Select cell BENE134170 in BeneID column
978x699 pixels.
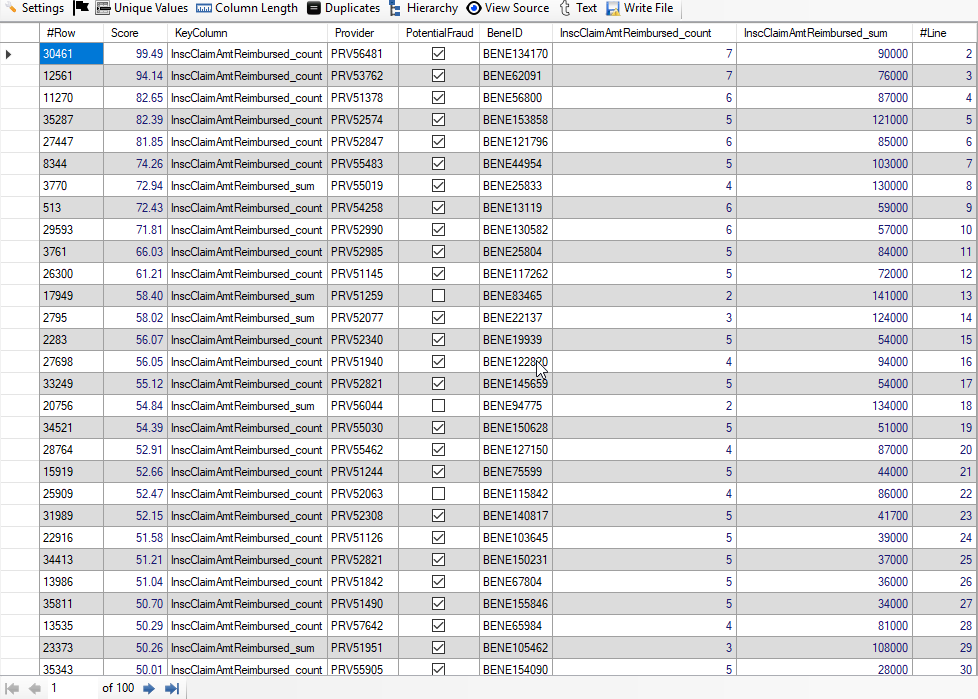coord(515,54)
